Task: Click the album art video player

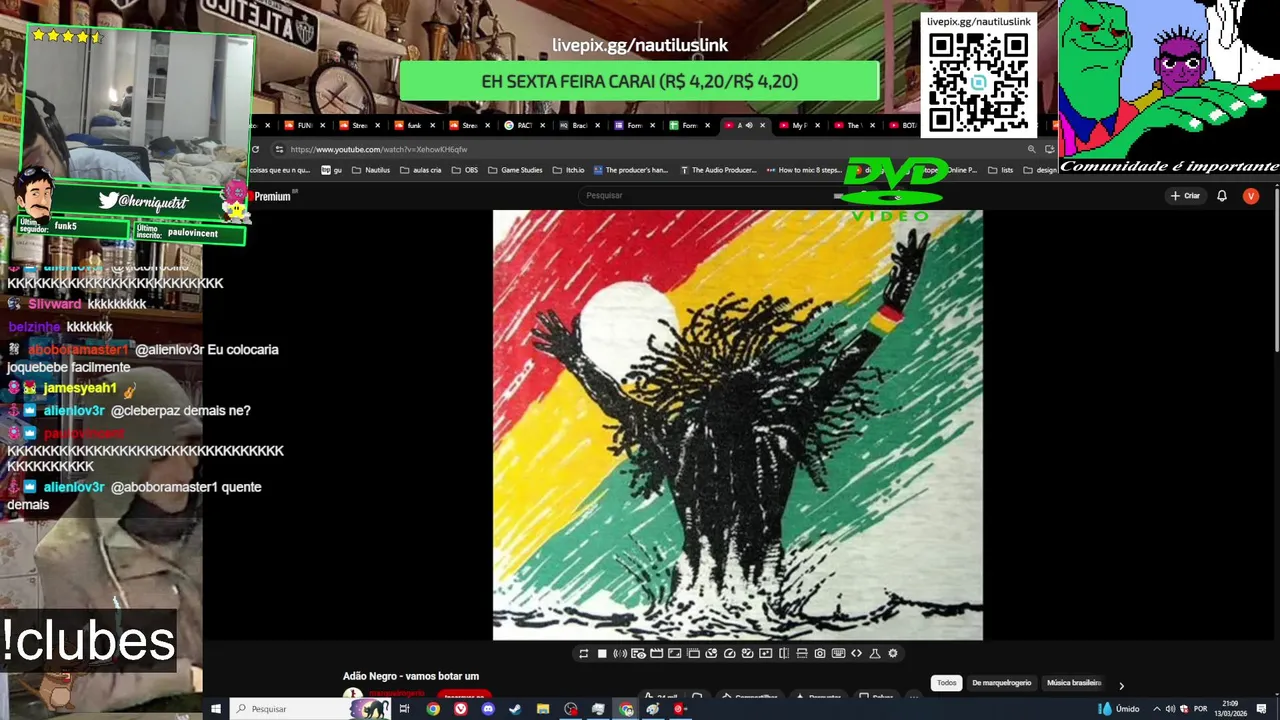Action: [x=738, y=425]
